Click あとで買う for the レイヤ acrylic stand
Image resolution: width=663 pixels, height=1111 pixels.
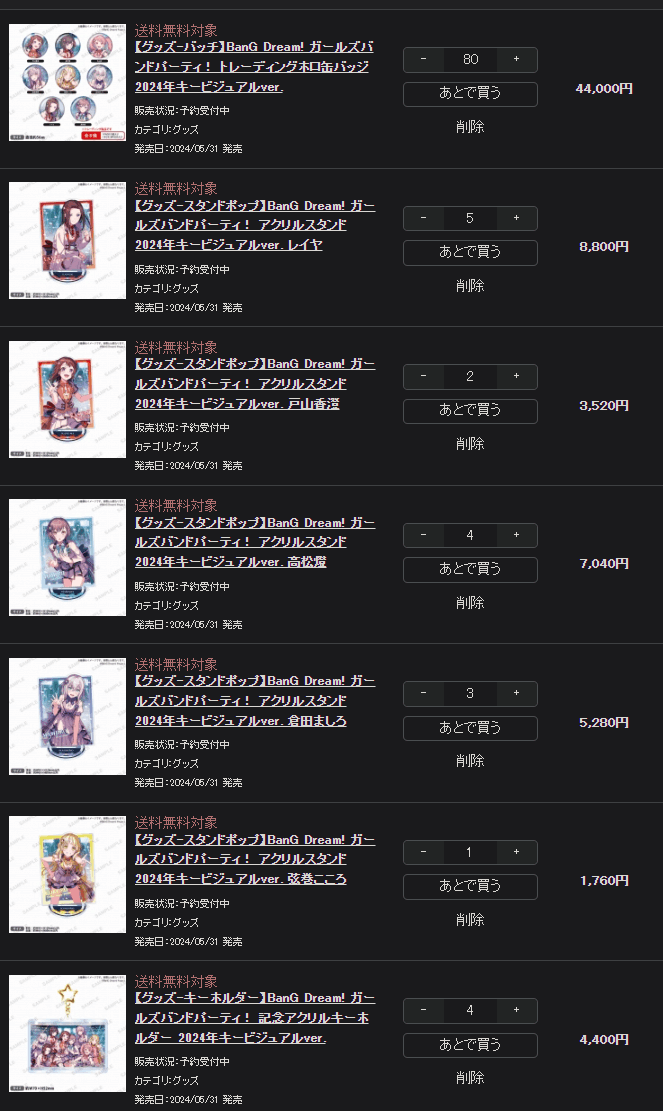pyautogui.click(x=470, y=252)
